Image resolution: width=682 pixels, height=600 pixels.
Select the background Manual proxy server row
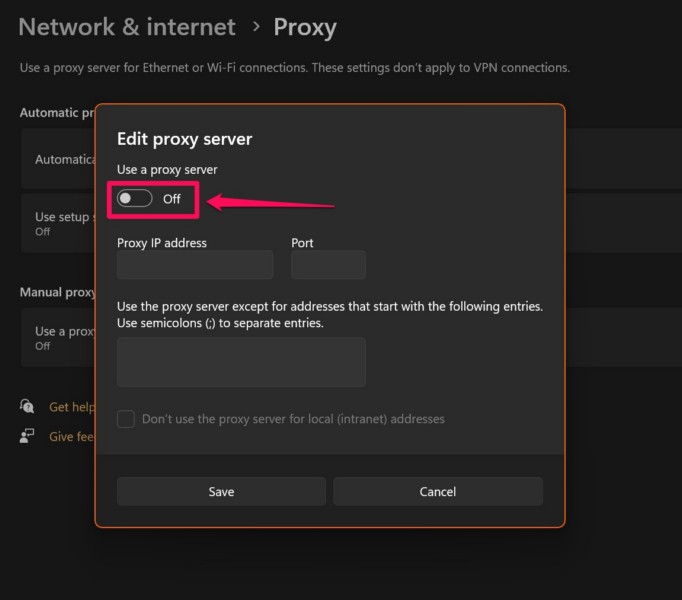[x=58, y=337]
